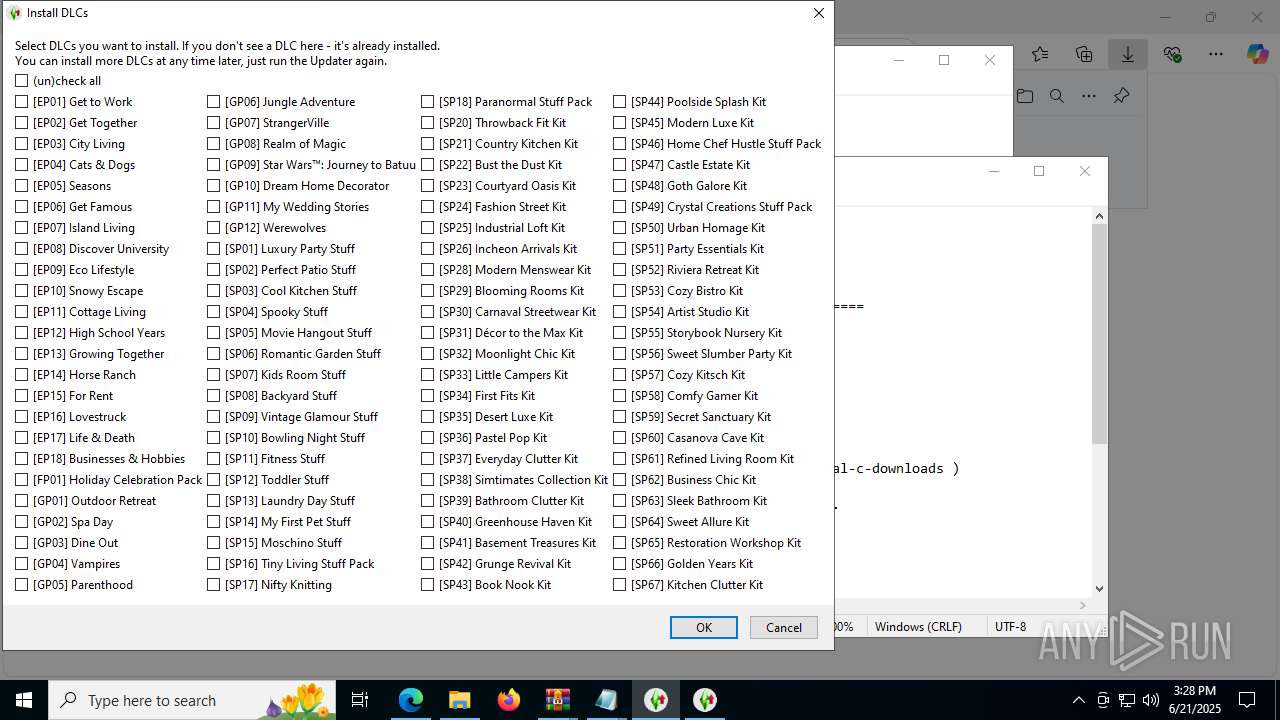Enable [SP65] Restoration Workshop Kit
The height and width of the screenshot is (720, 1280).
(x=620, y=543)
